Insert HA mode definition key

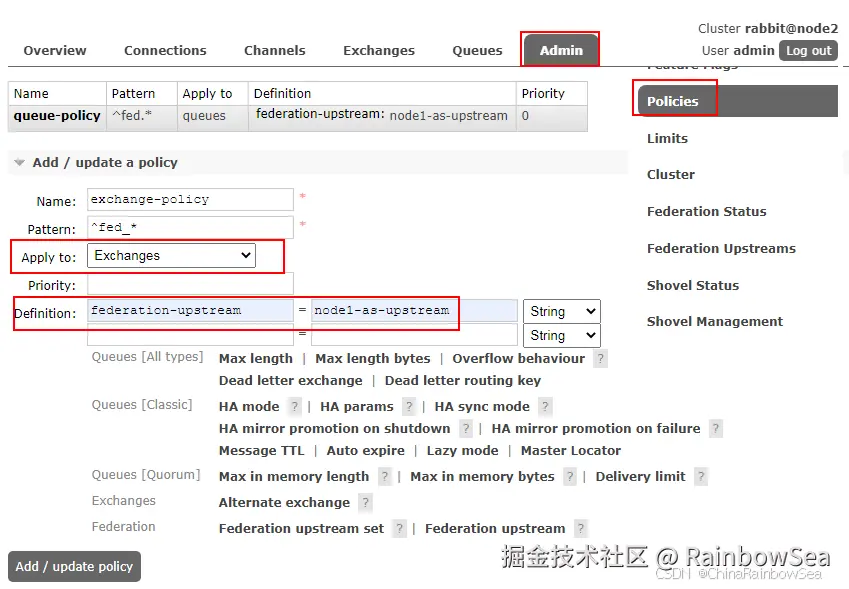pos(249,407)
